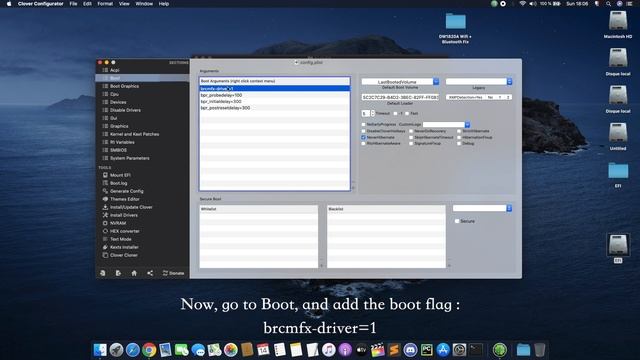Enable the StrictHibernate checkbox
The image size is (640, 360).
click(x=459, y=131)
